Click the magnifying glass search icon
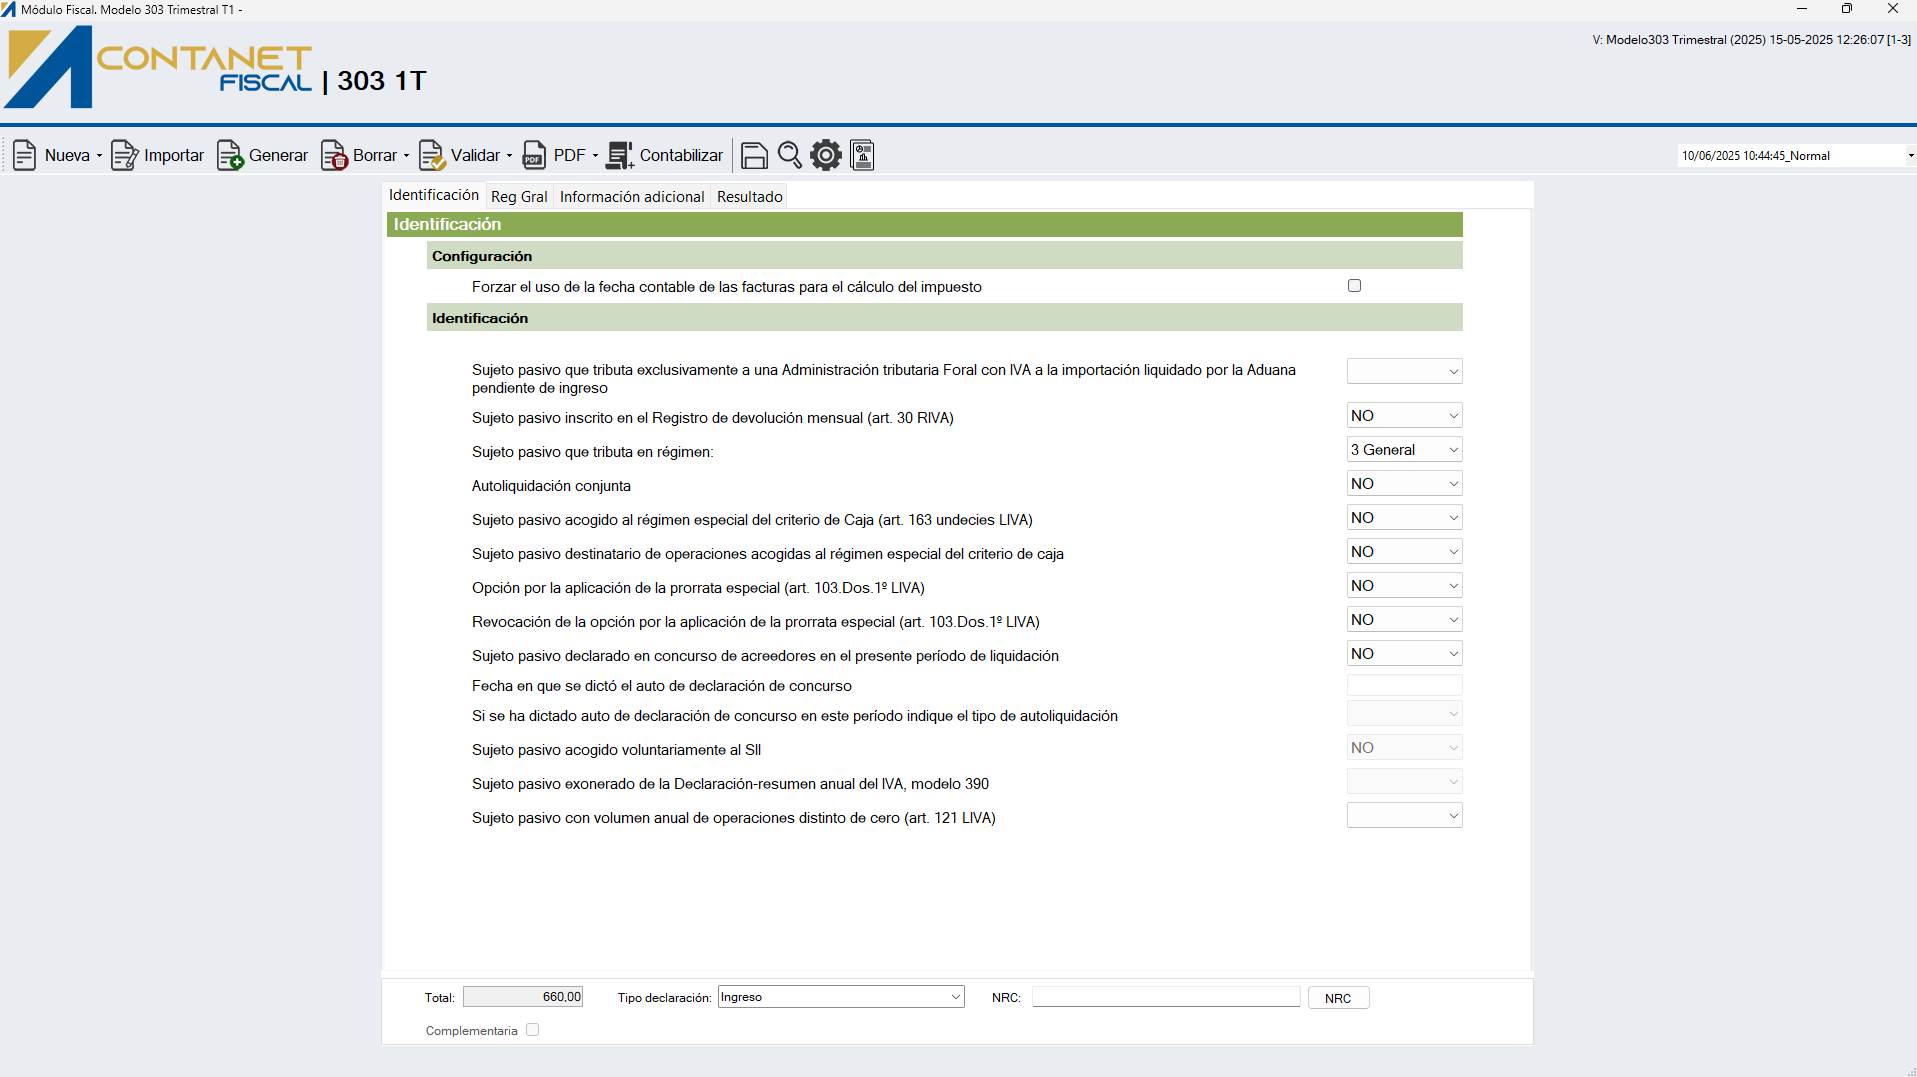 point(790,155)
